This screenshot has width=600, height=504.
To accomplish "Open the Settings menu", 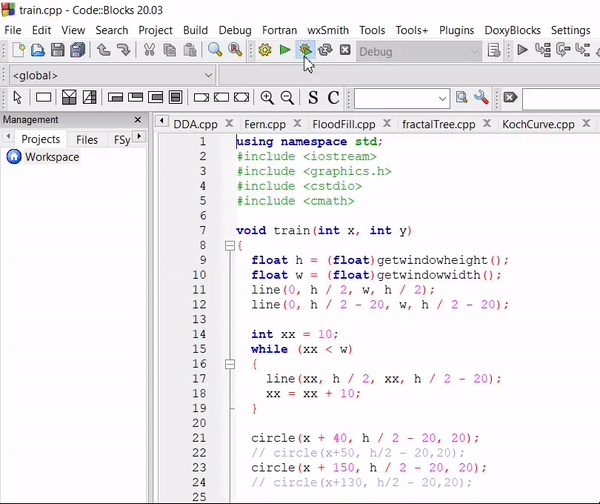I will (x=571, y=30).
